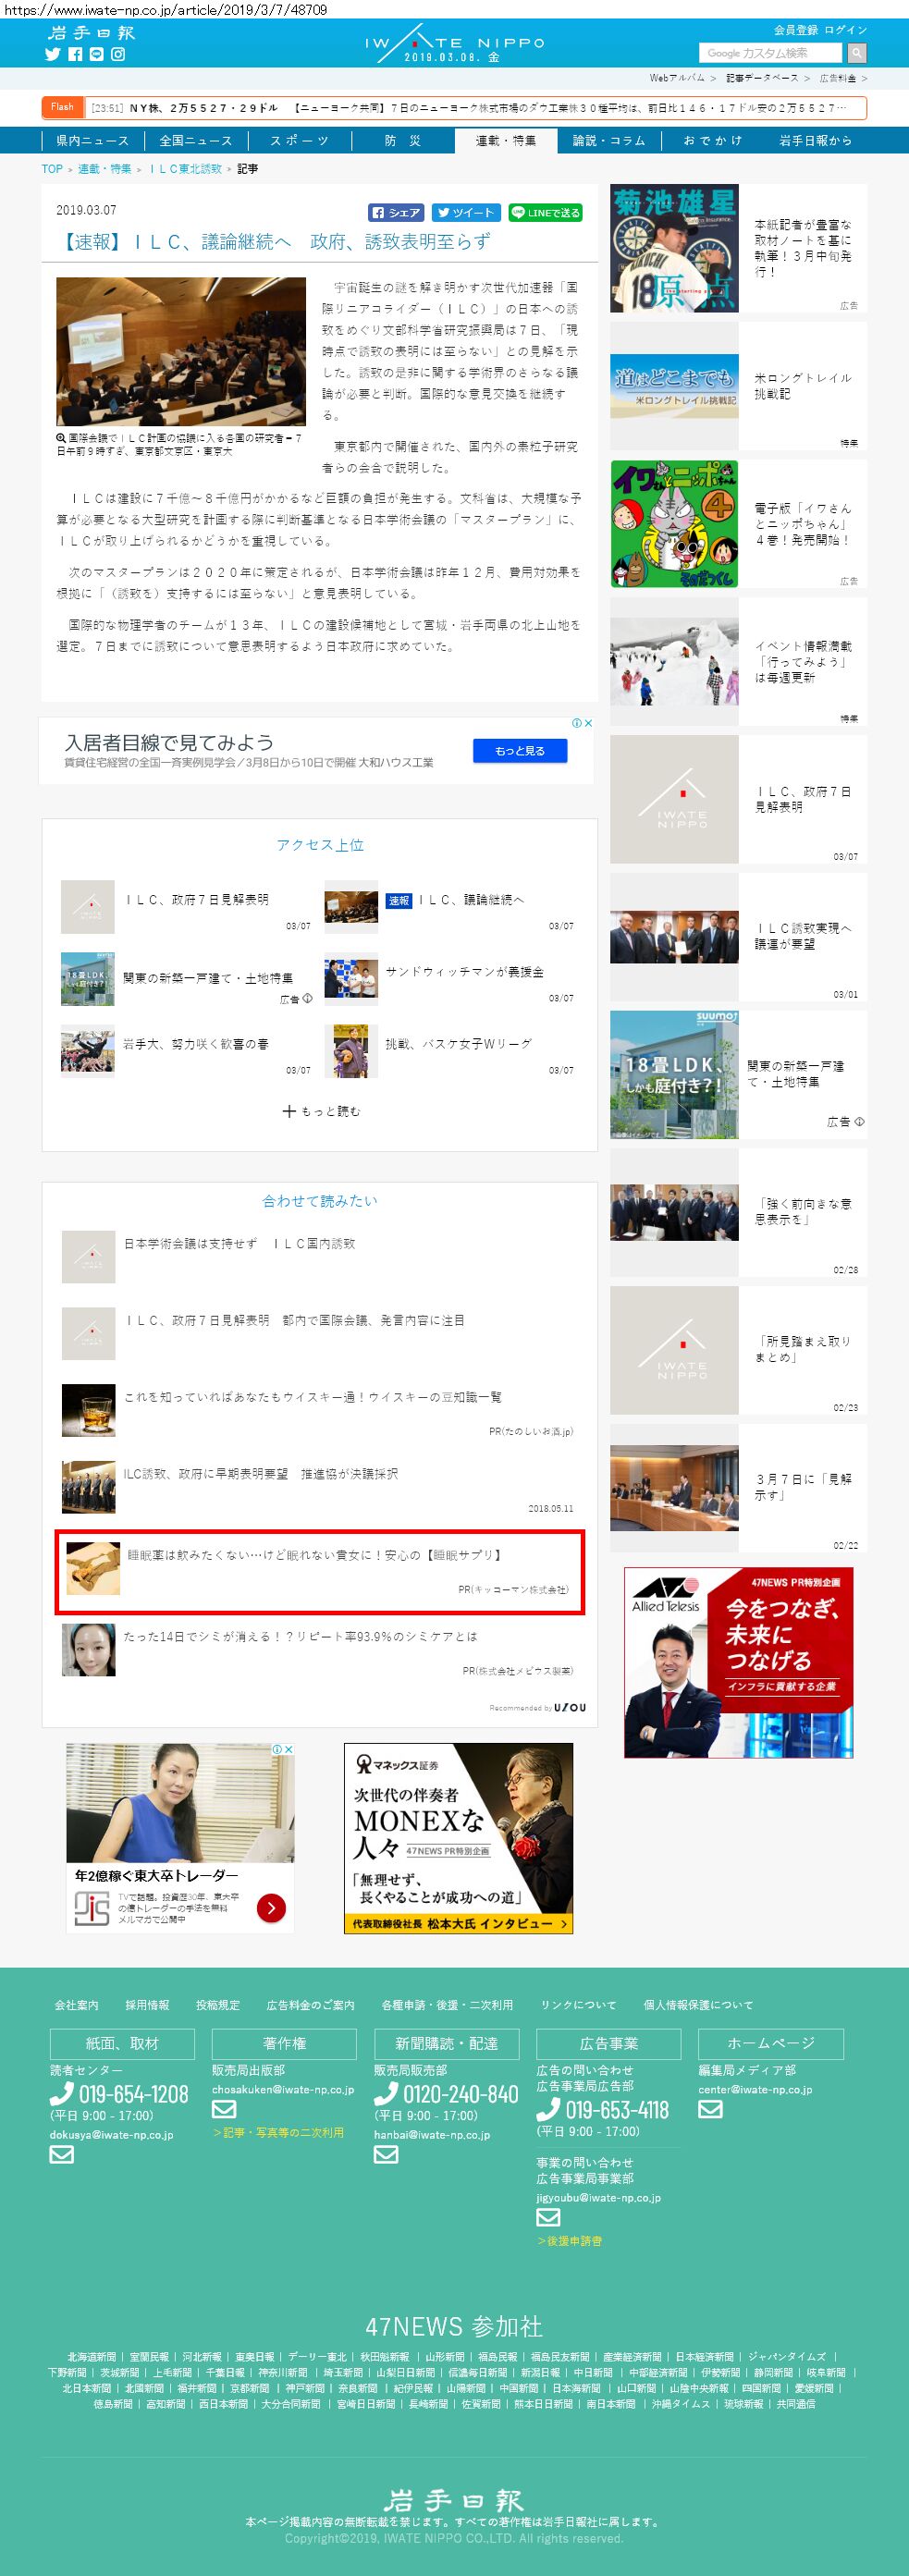Open the whiskey trivia PR article
Viewport: 909px width, 2576px height.
313,1397
